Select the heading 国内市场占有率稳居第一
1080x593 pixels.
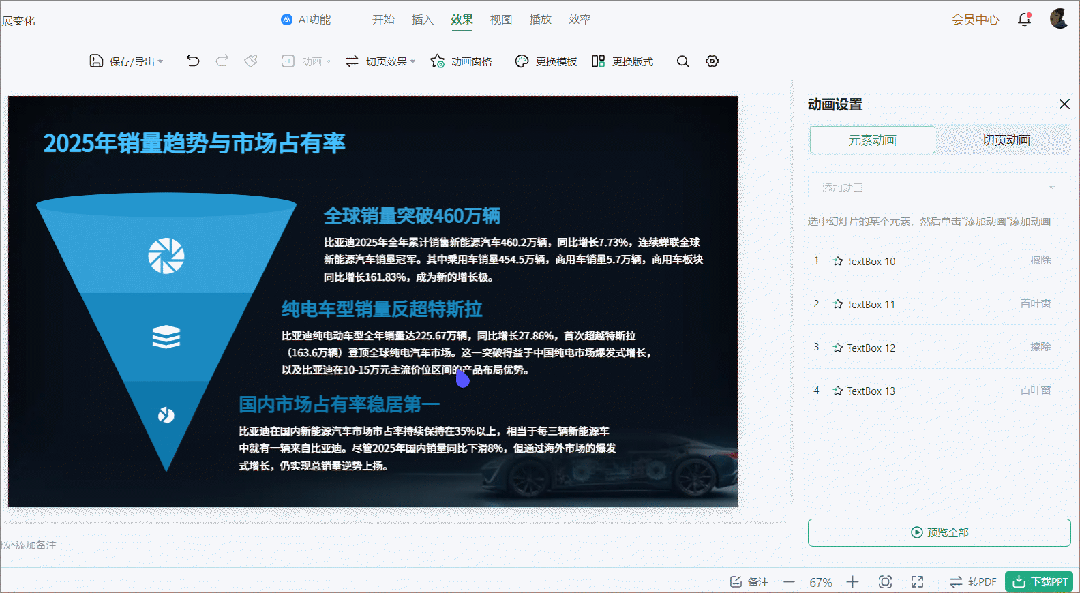point(339,403)
